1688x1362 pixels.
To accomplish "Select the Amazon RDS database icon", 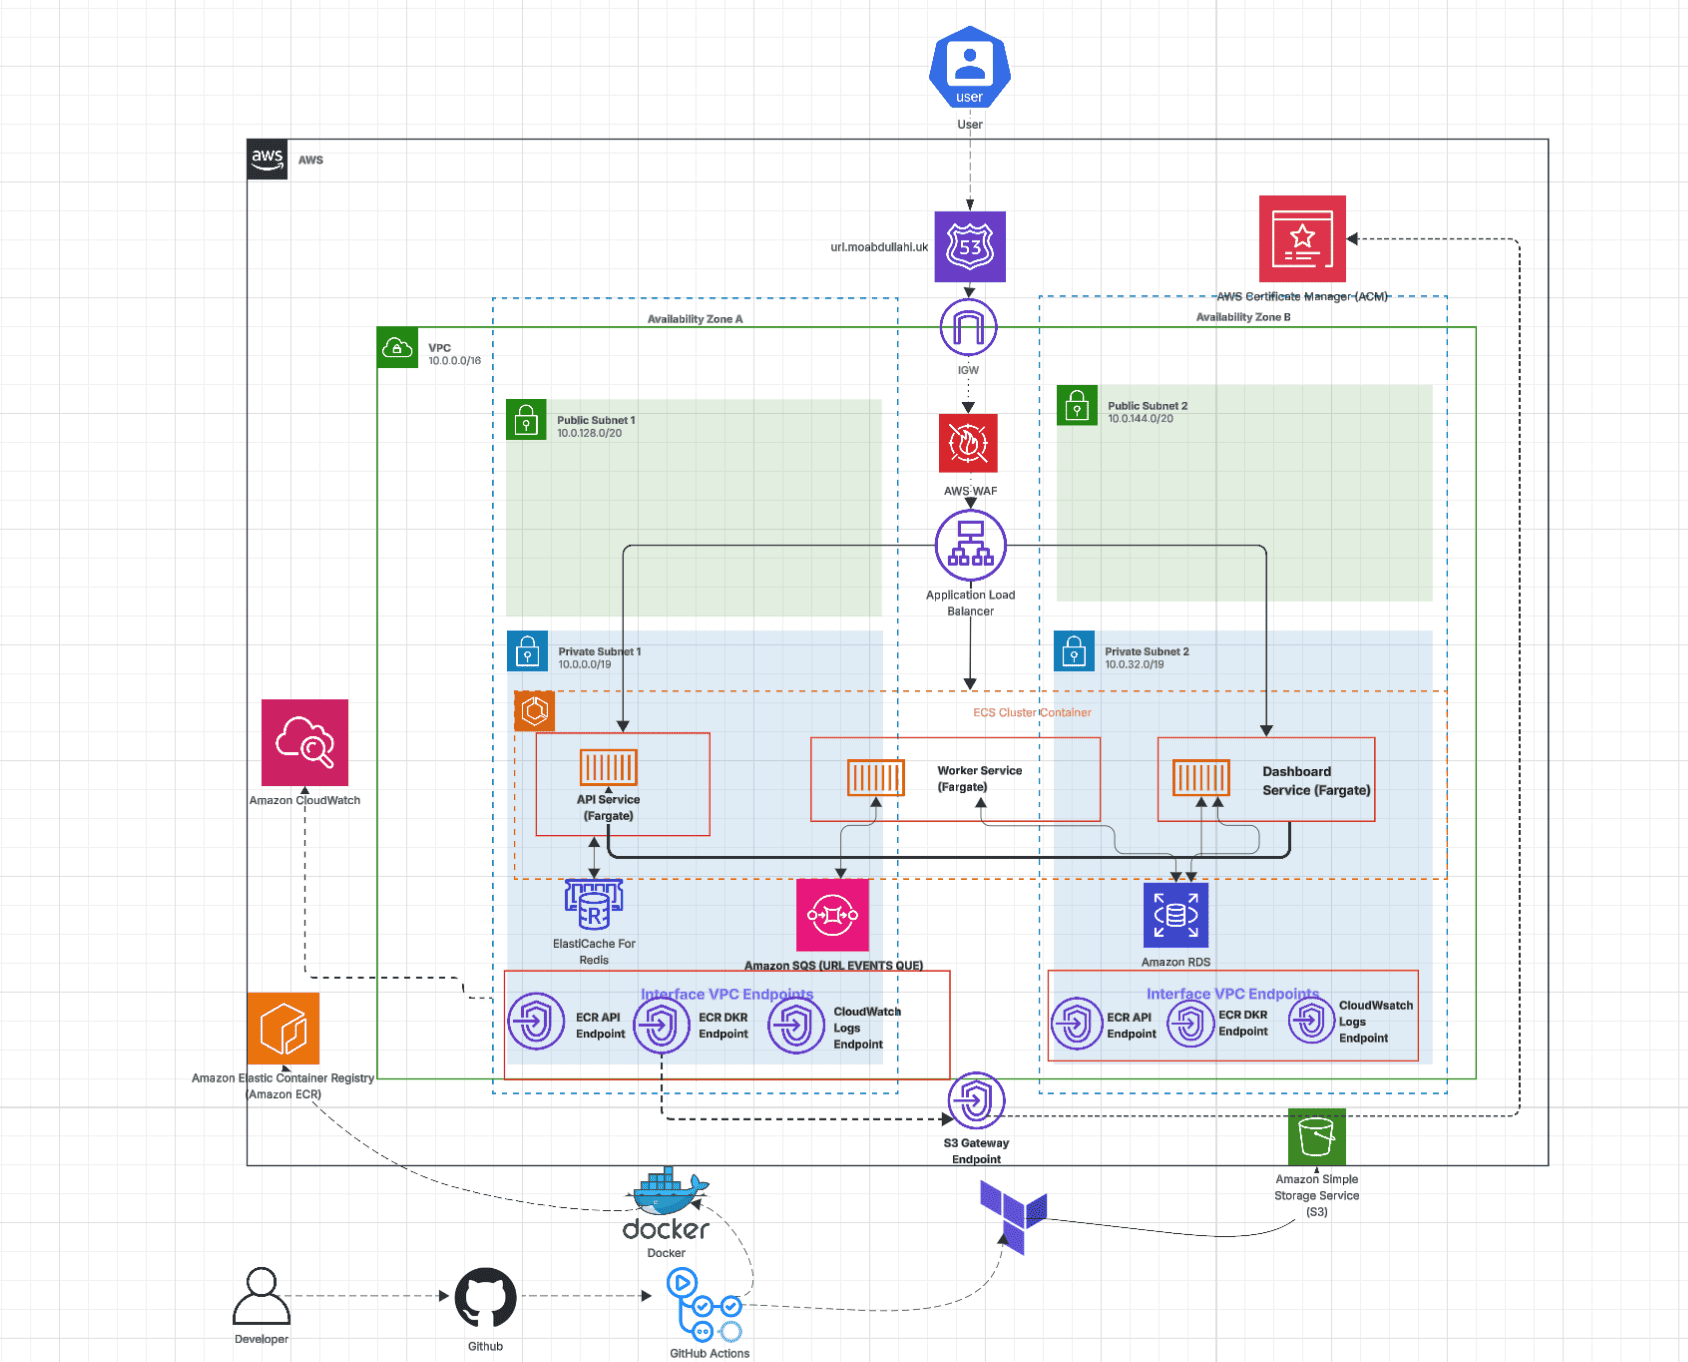I will [x=1176, y=915].
